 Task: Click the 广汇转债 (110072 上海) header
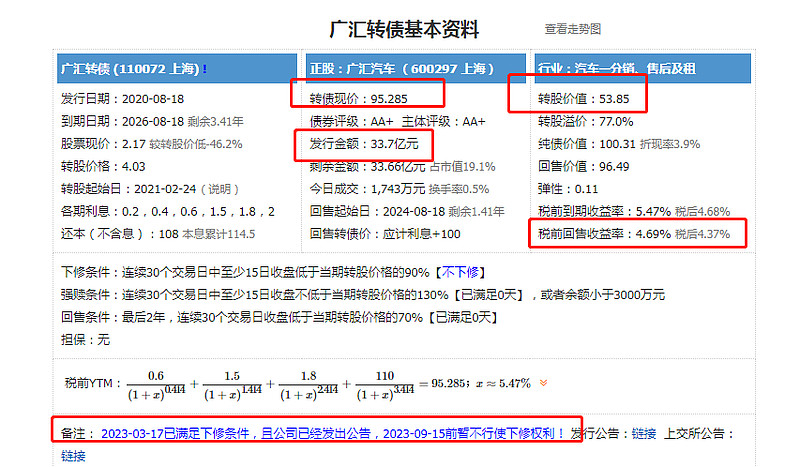177,68
